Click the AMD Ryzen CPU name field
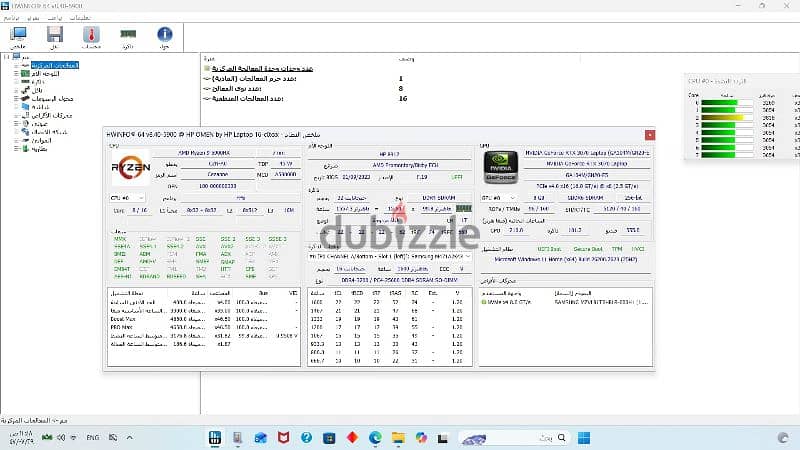This screenshot has height=450, width=800. point(204,153)
